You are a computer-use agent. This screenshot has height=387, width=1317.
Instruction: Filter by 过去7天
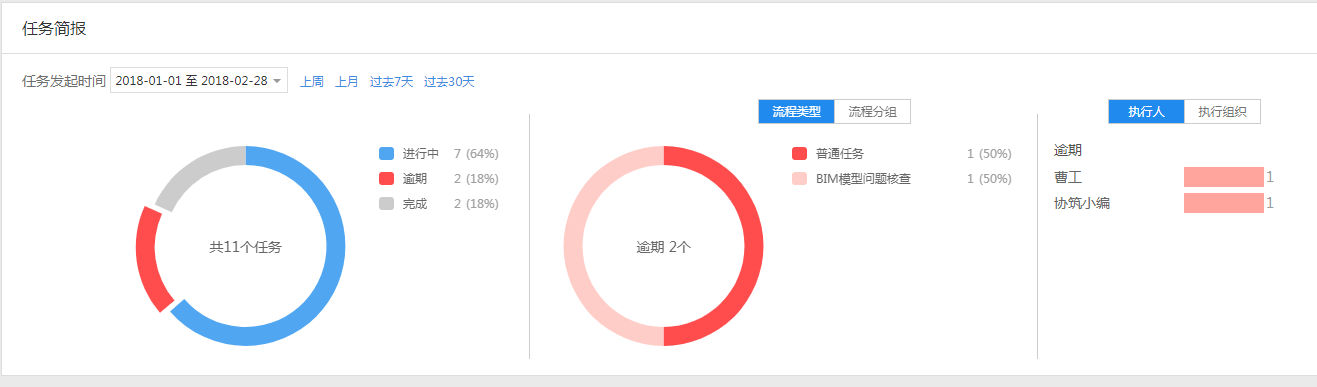click(391, 82)
